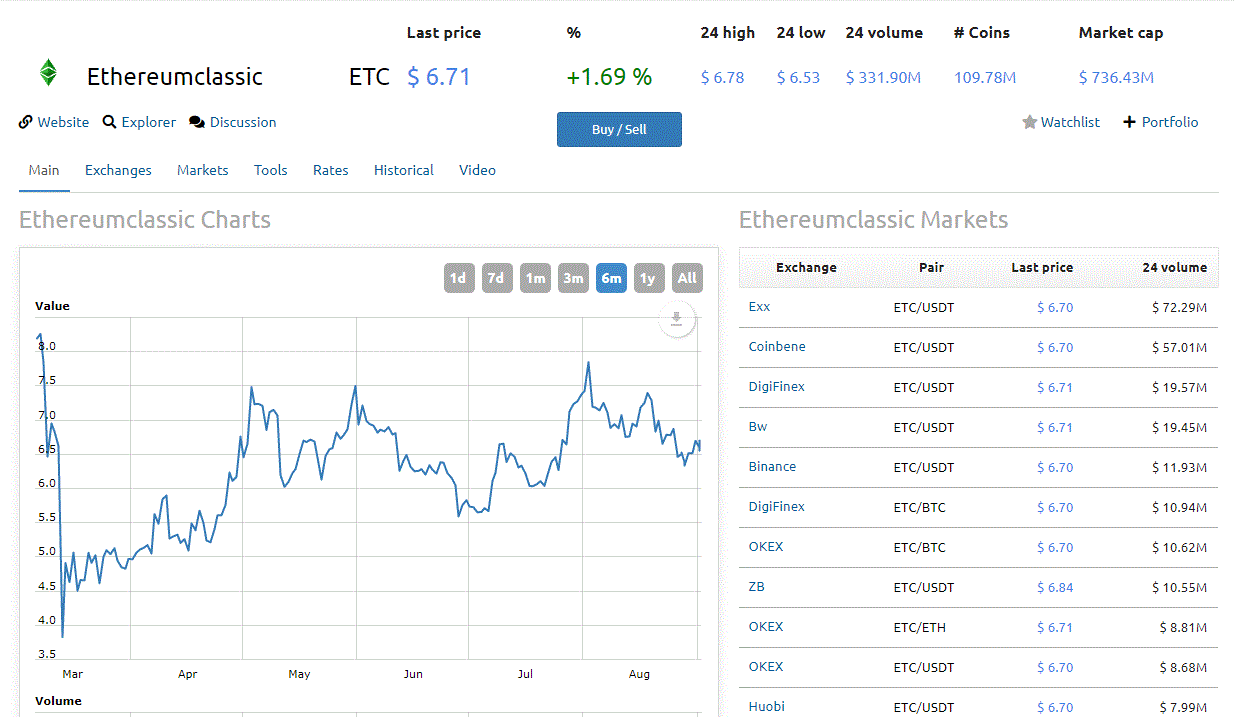Click the ETC ticker symbol text
This screenshot has width=1235, height=717.
[x=369, y=77]
